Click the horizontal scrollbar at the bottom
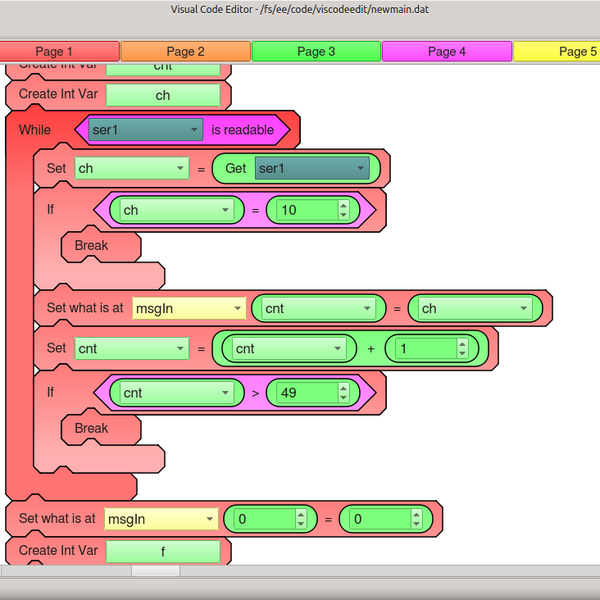The width and height of the screenshot is (600, 600). point(154,571)
